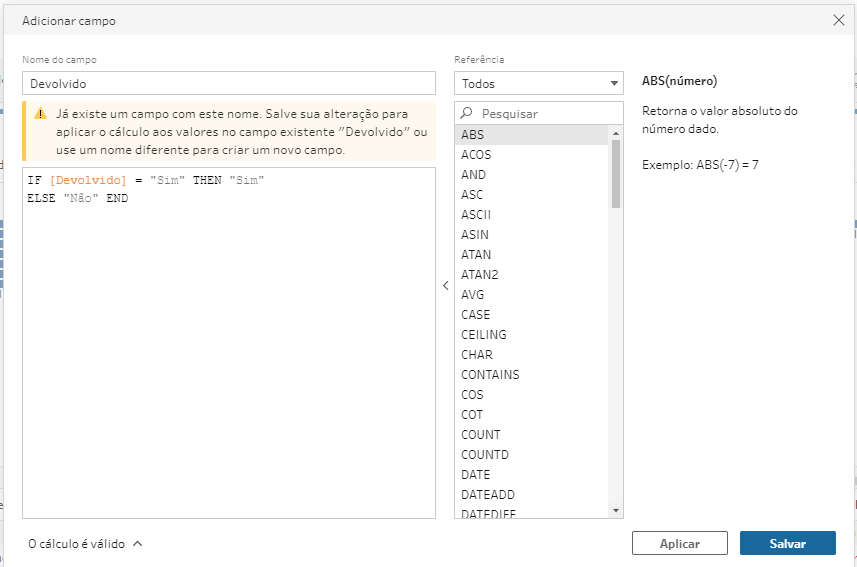Select the ATAN function
Viewport: 857px width, 567px height.
(531, 255)
